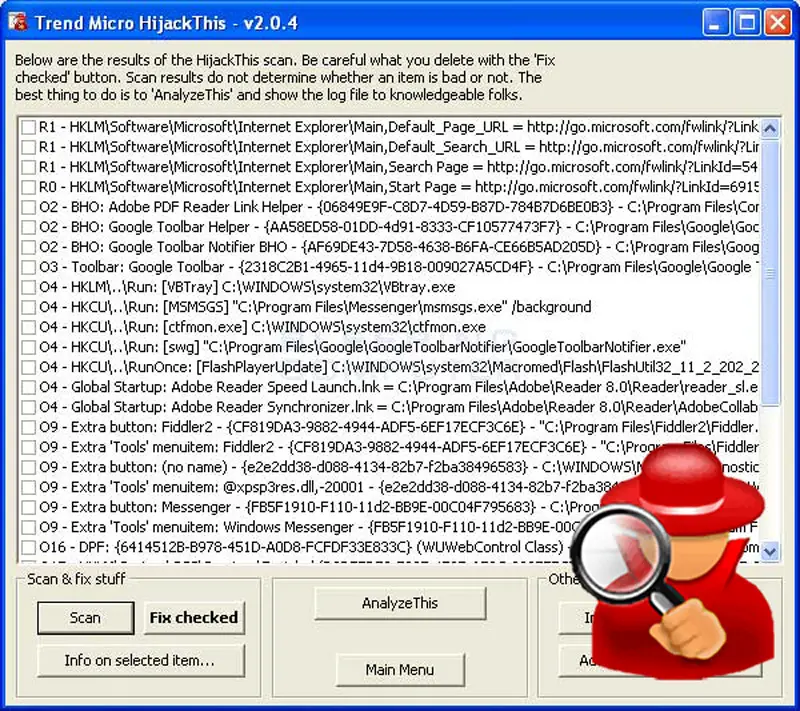Screen dimensions: 800x711
Task: Check the FlashPlayerUpdate RunOnce checkbox
Action: (29, 367)
